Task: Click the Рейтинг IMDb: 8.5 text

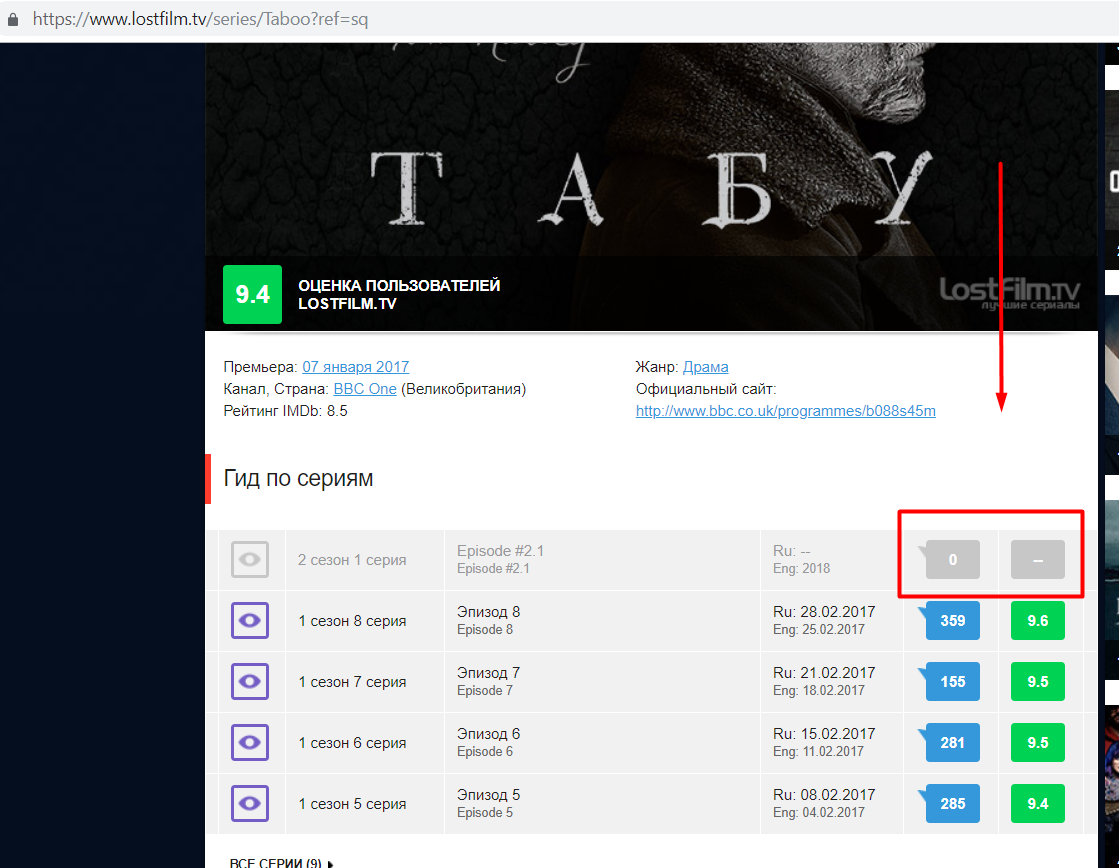Action: point(285,411)
